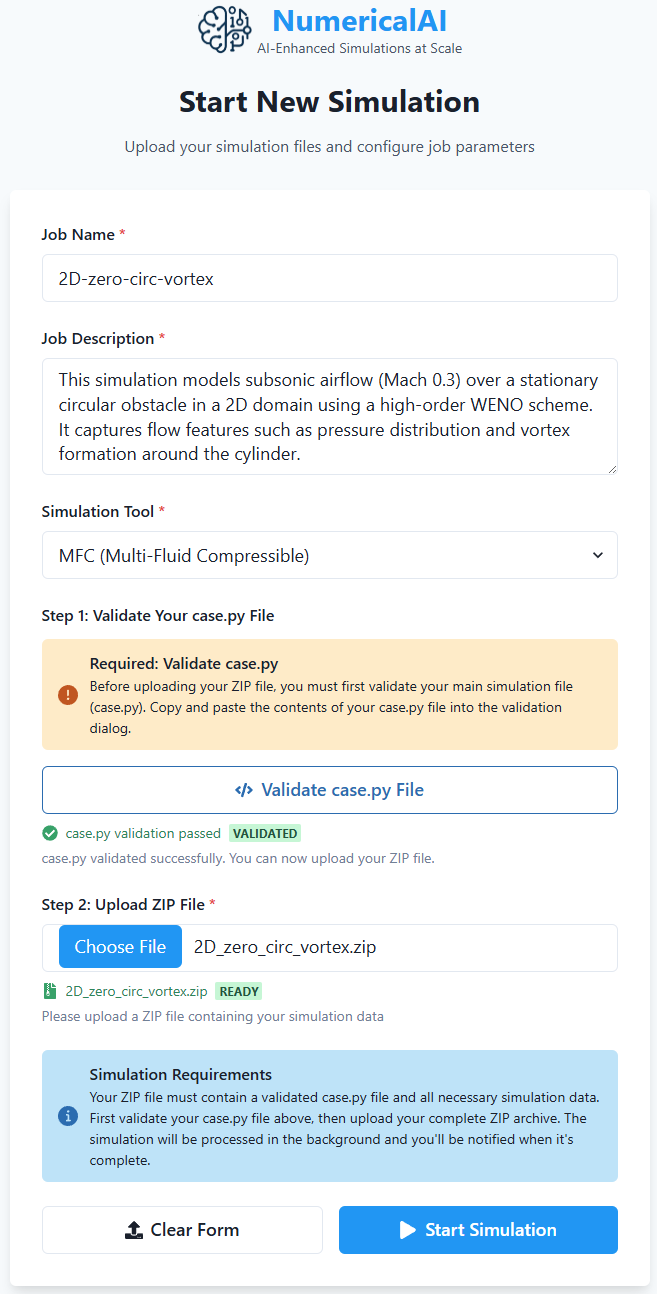Click inside the Job Description textarea
Image resolution: width=657 pixels, height=1294 pixels.
point(330,416)
